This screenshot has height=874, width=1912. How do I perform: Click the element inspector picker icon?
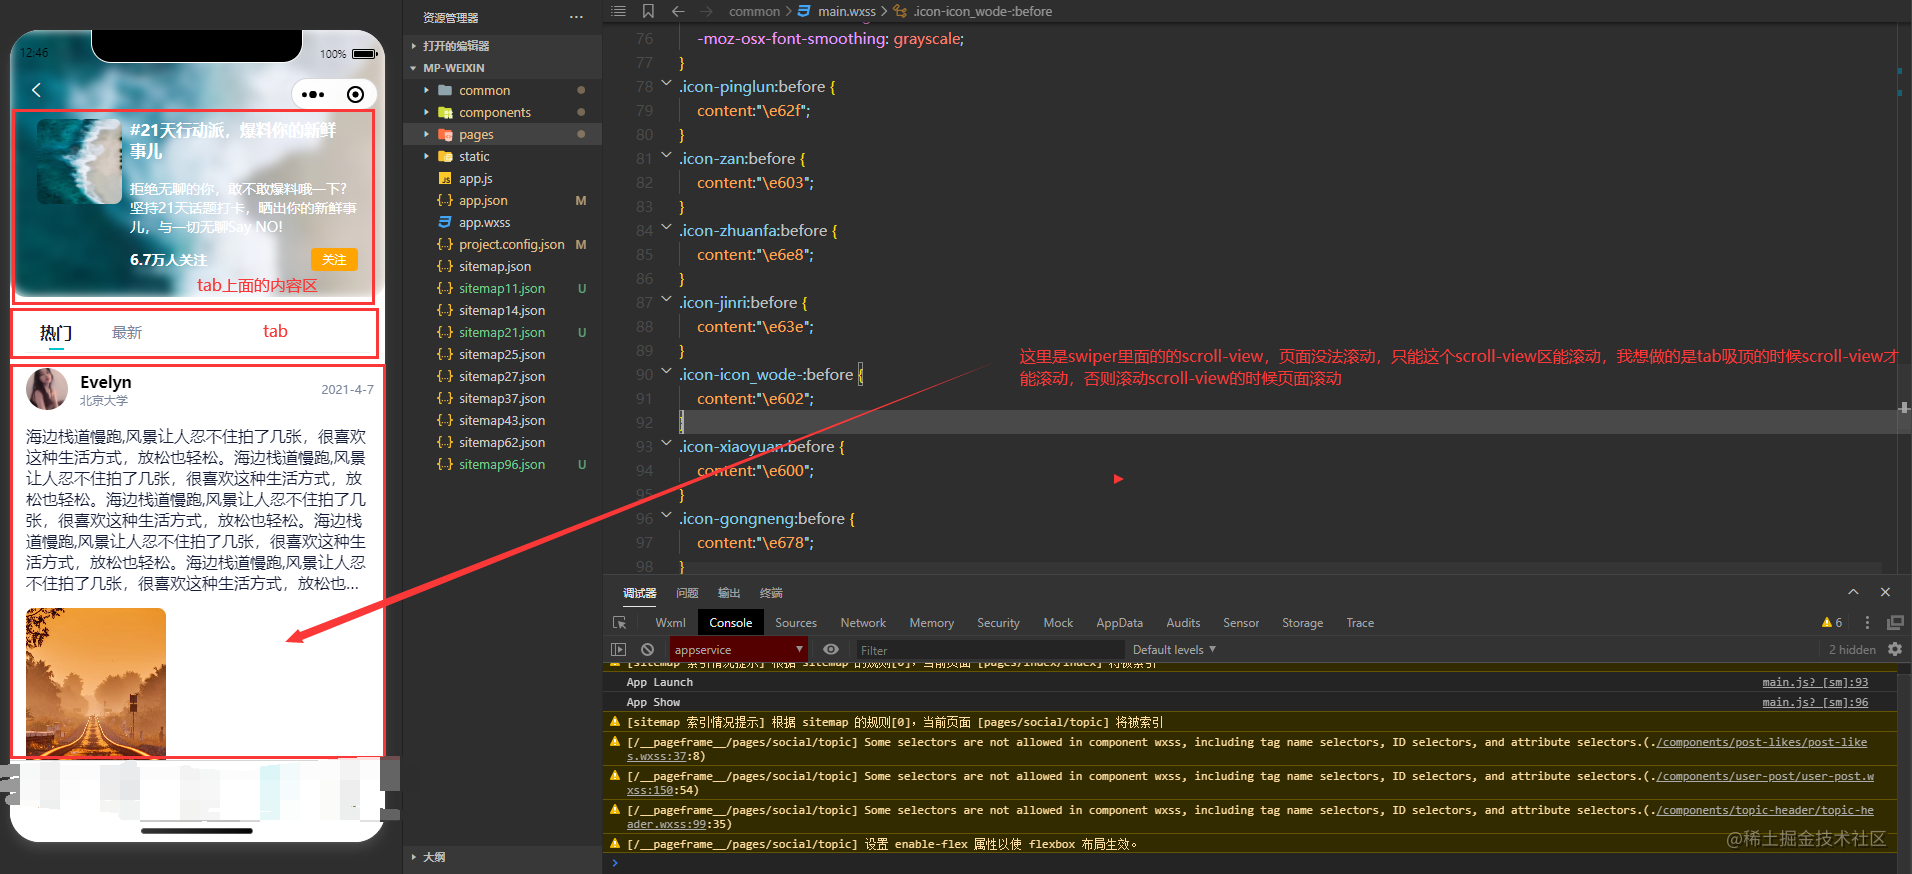[x=620, y=622]
